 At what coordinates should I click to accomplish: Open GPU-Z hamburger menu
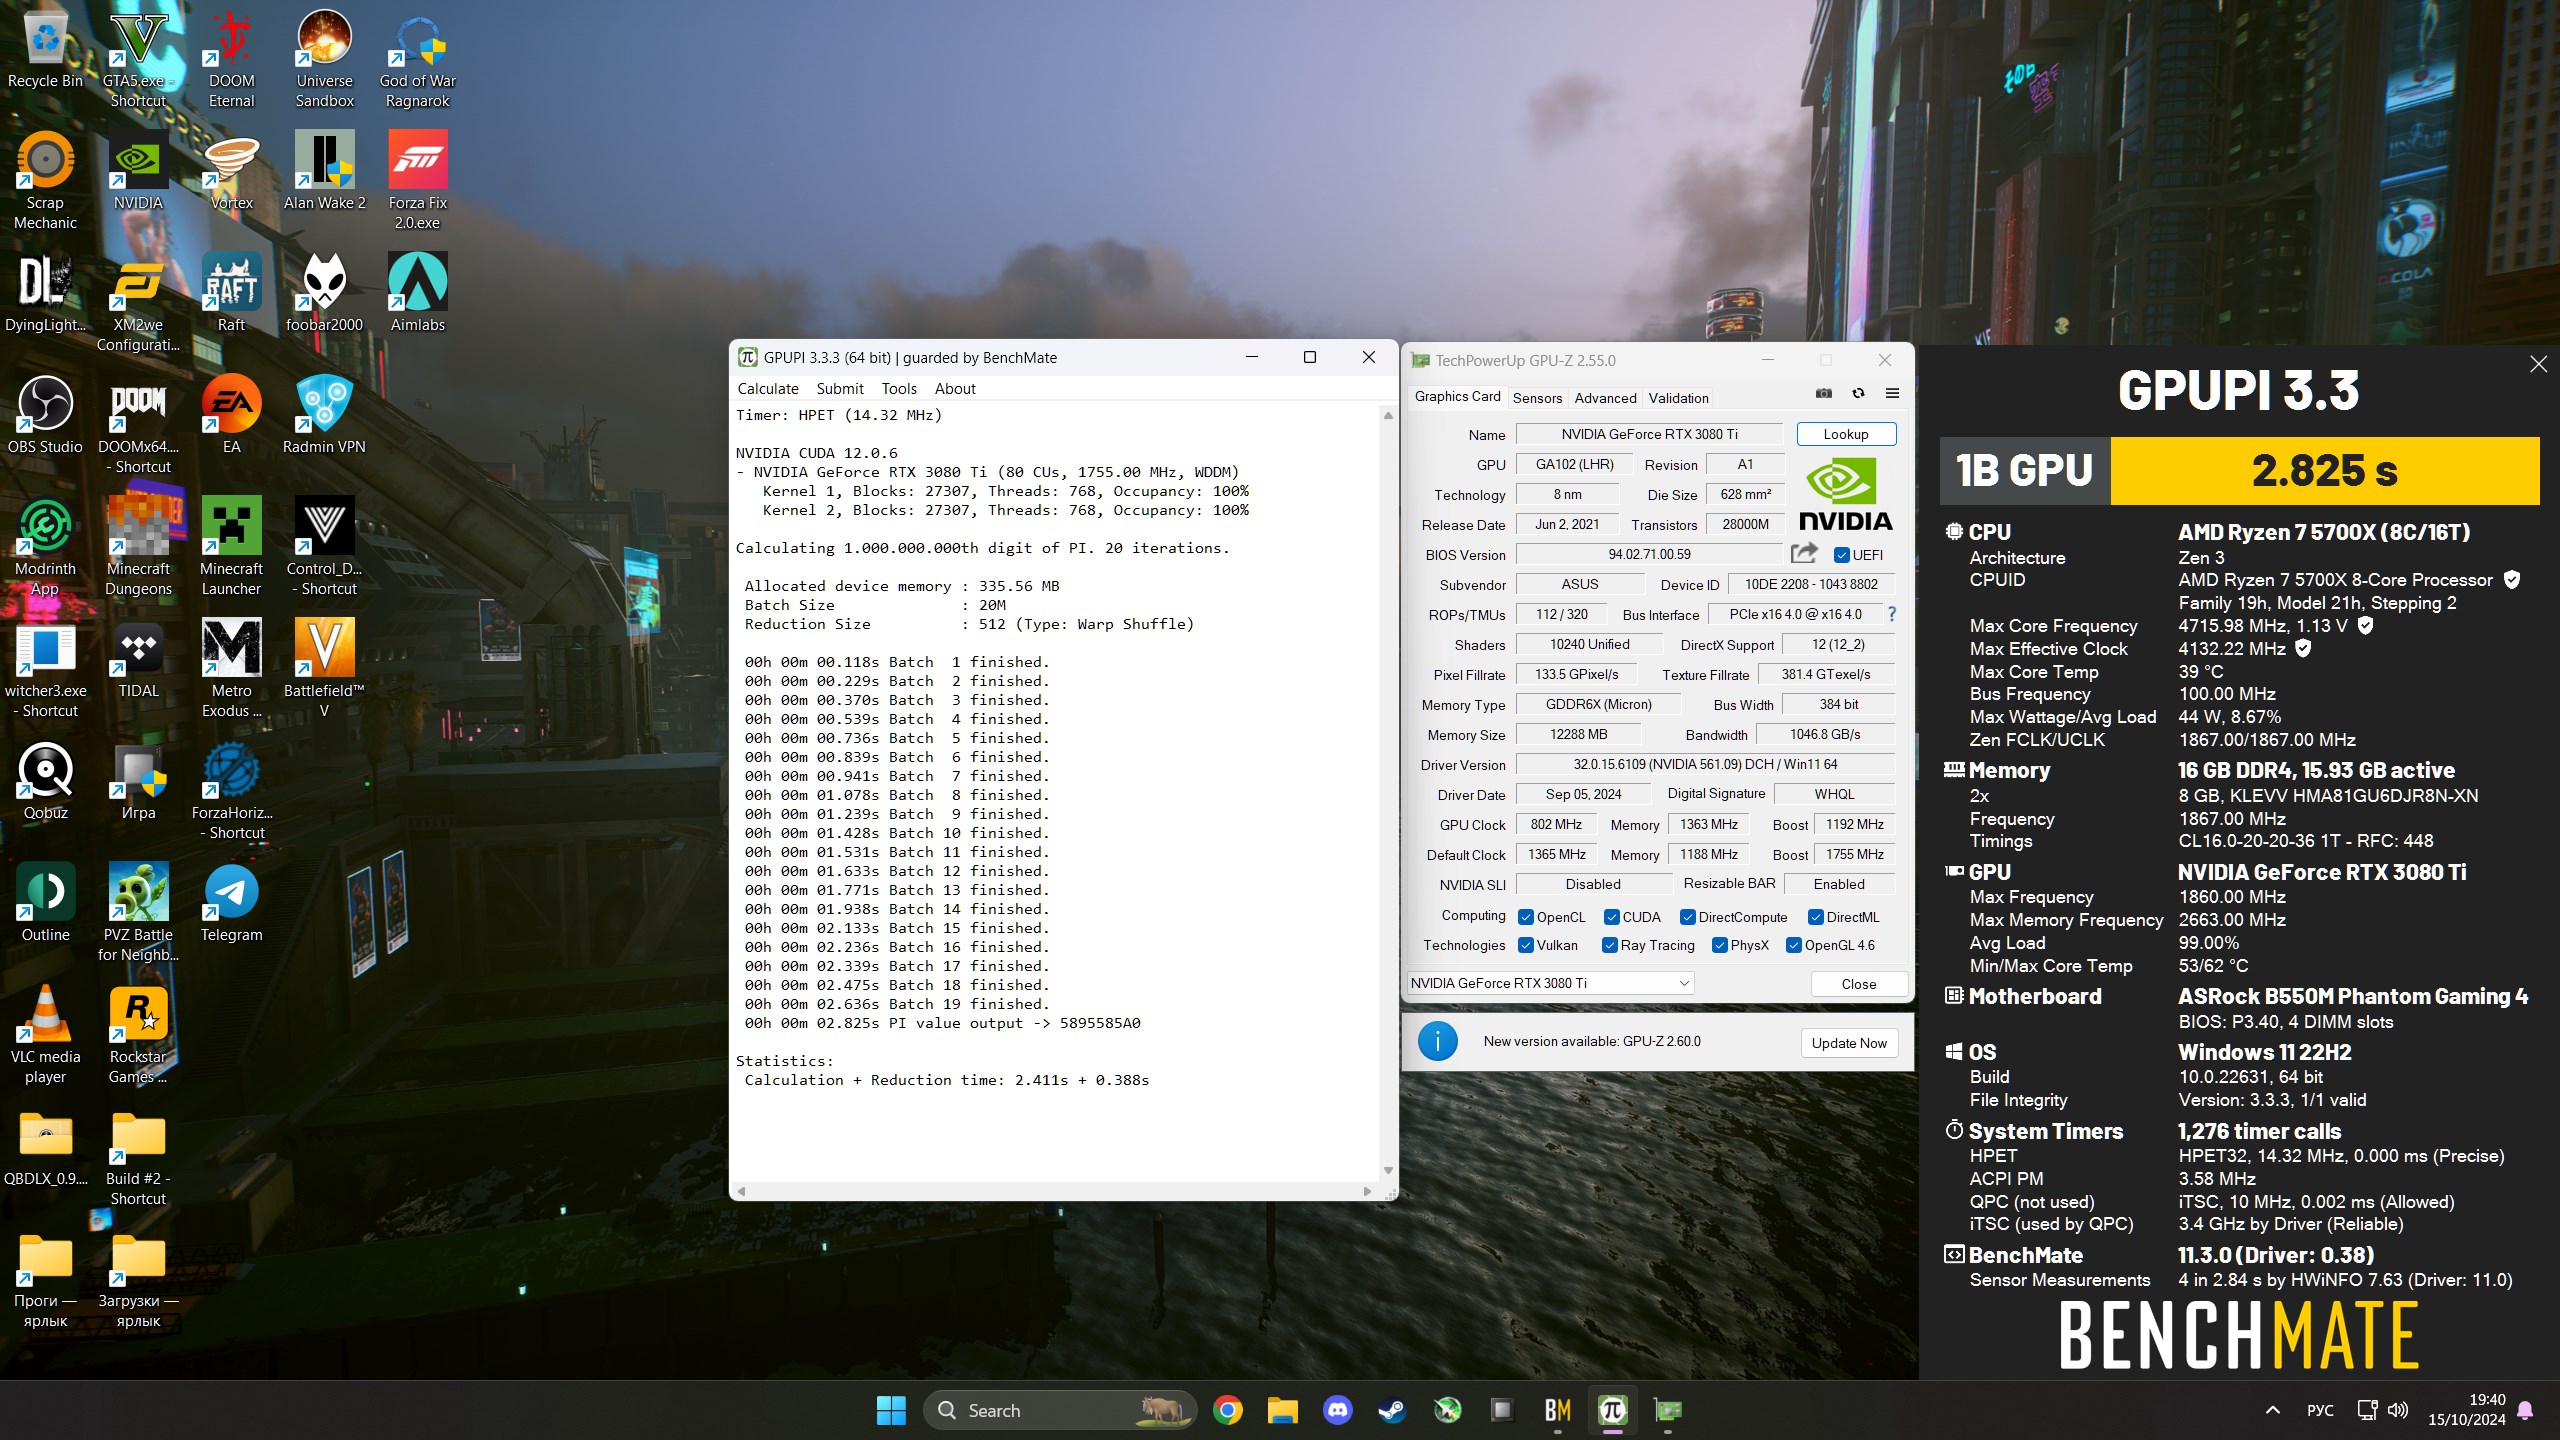(1892, 393)
